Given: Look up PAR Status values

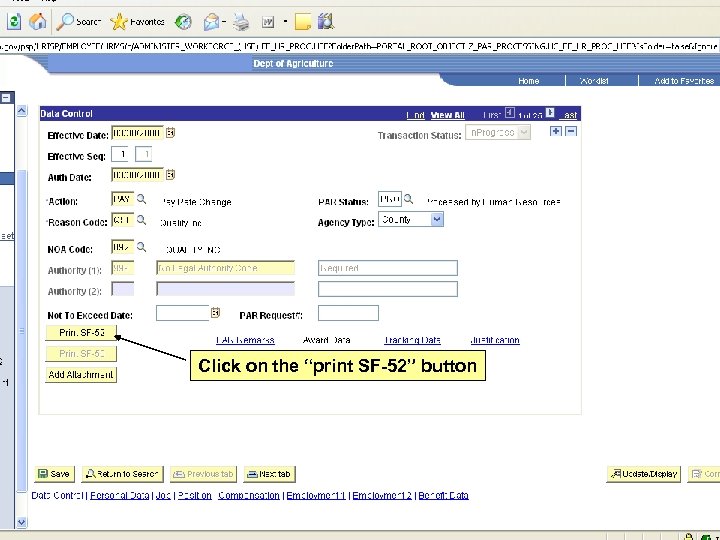Looking at the screenshot, I should pos(408,199).
